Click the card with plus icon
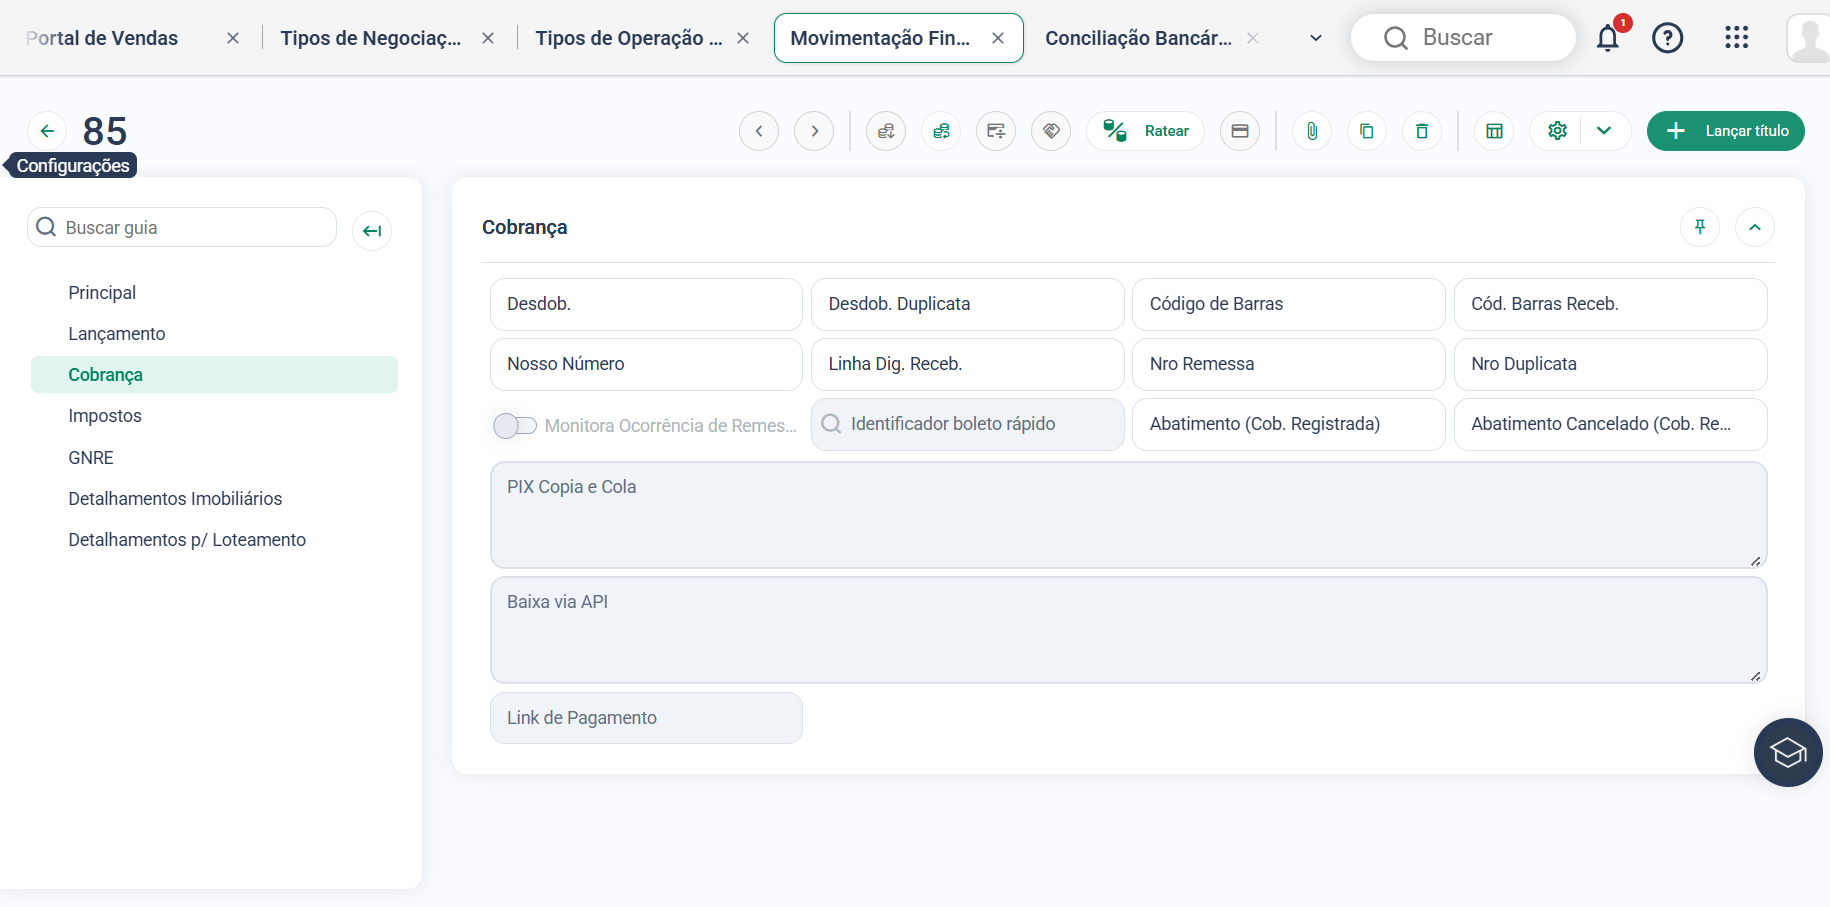 [996, 131]
